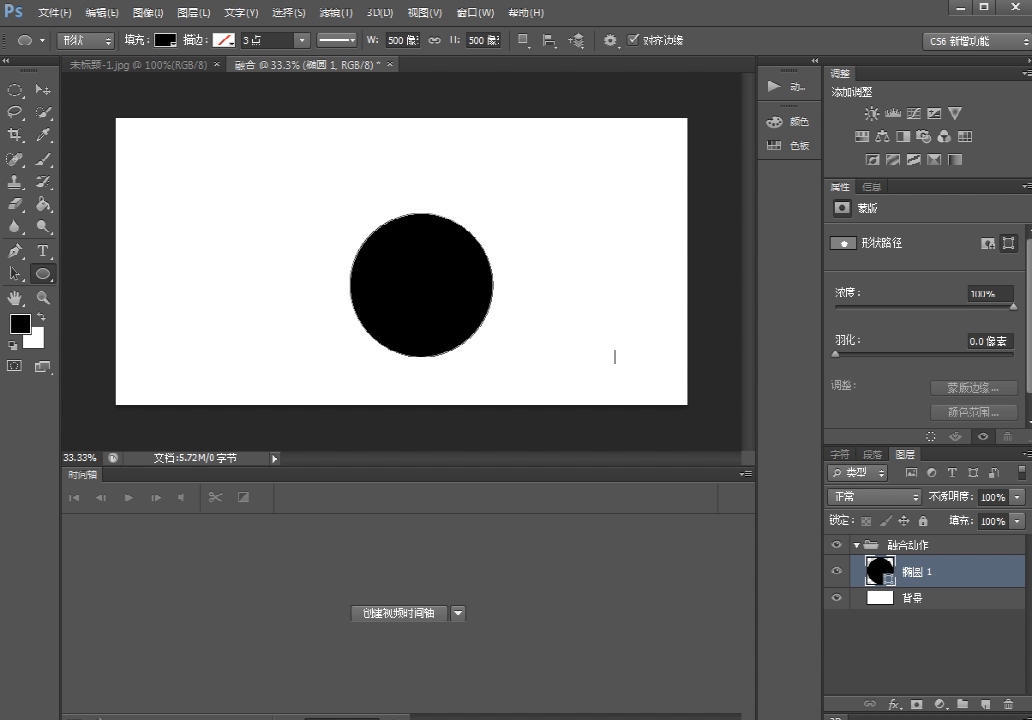
Task: Open the 形状 tool mode dropdown
Action: 87,40
